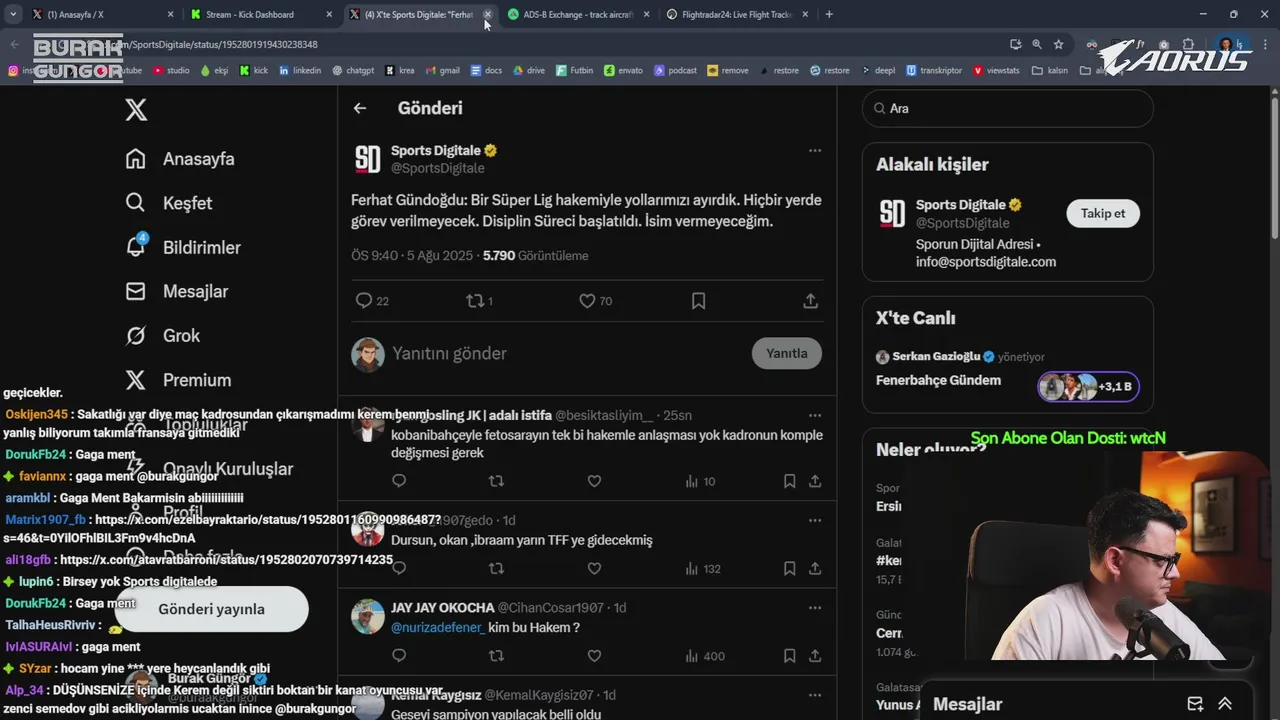
Task: Follow Sports Digitale with Takip et
Action: [x=1103, y=213]
